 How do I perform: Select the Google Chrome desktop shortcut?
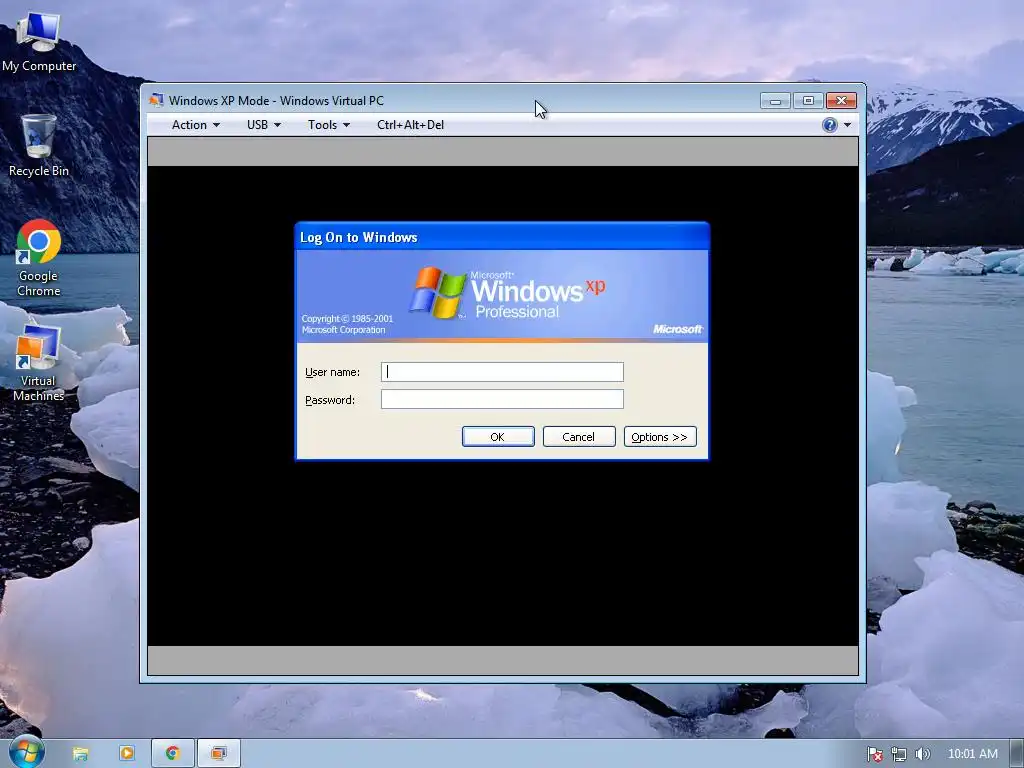coord(39,259)
